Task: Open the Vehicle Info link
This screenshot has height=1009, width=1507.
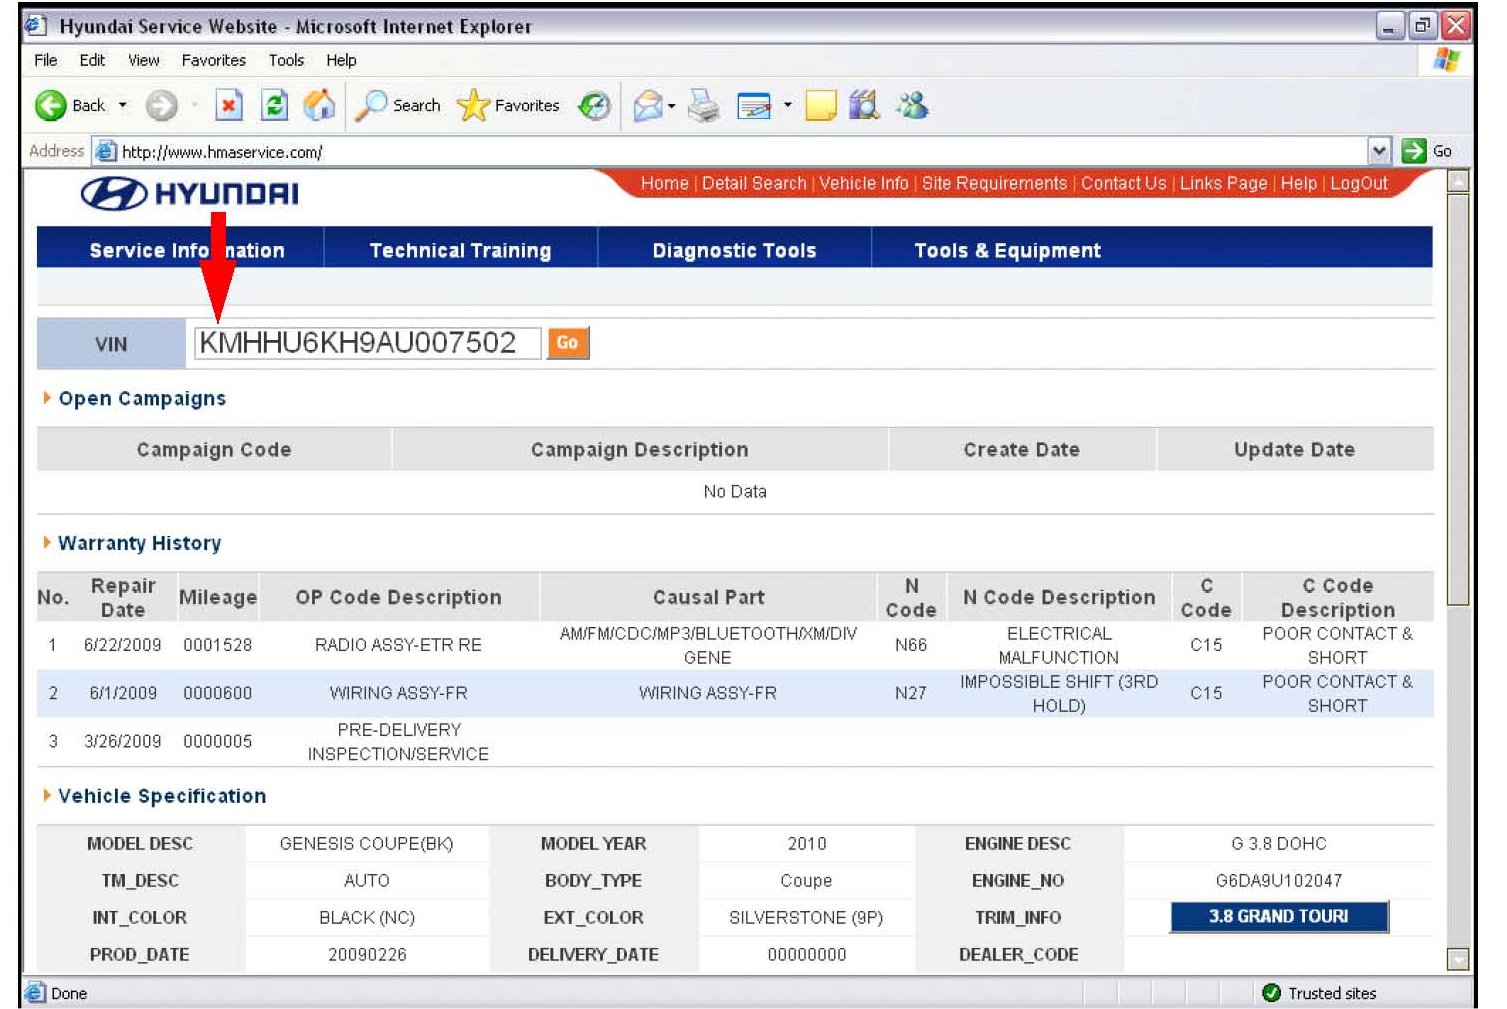Action: (x=864, y=183)
